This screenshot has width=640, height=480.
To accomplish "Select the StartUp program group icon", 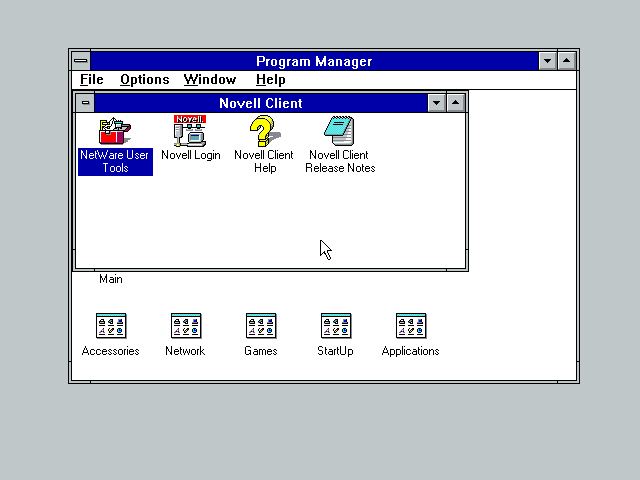I will tap(336, 326).
